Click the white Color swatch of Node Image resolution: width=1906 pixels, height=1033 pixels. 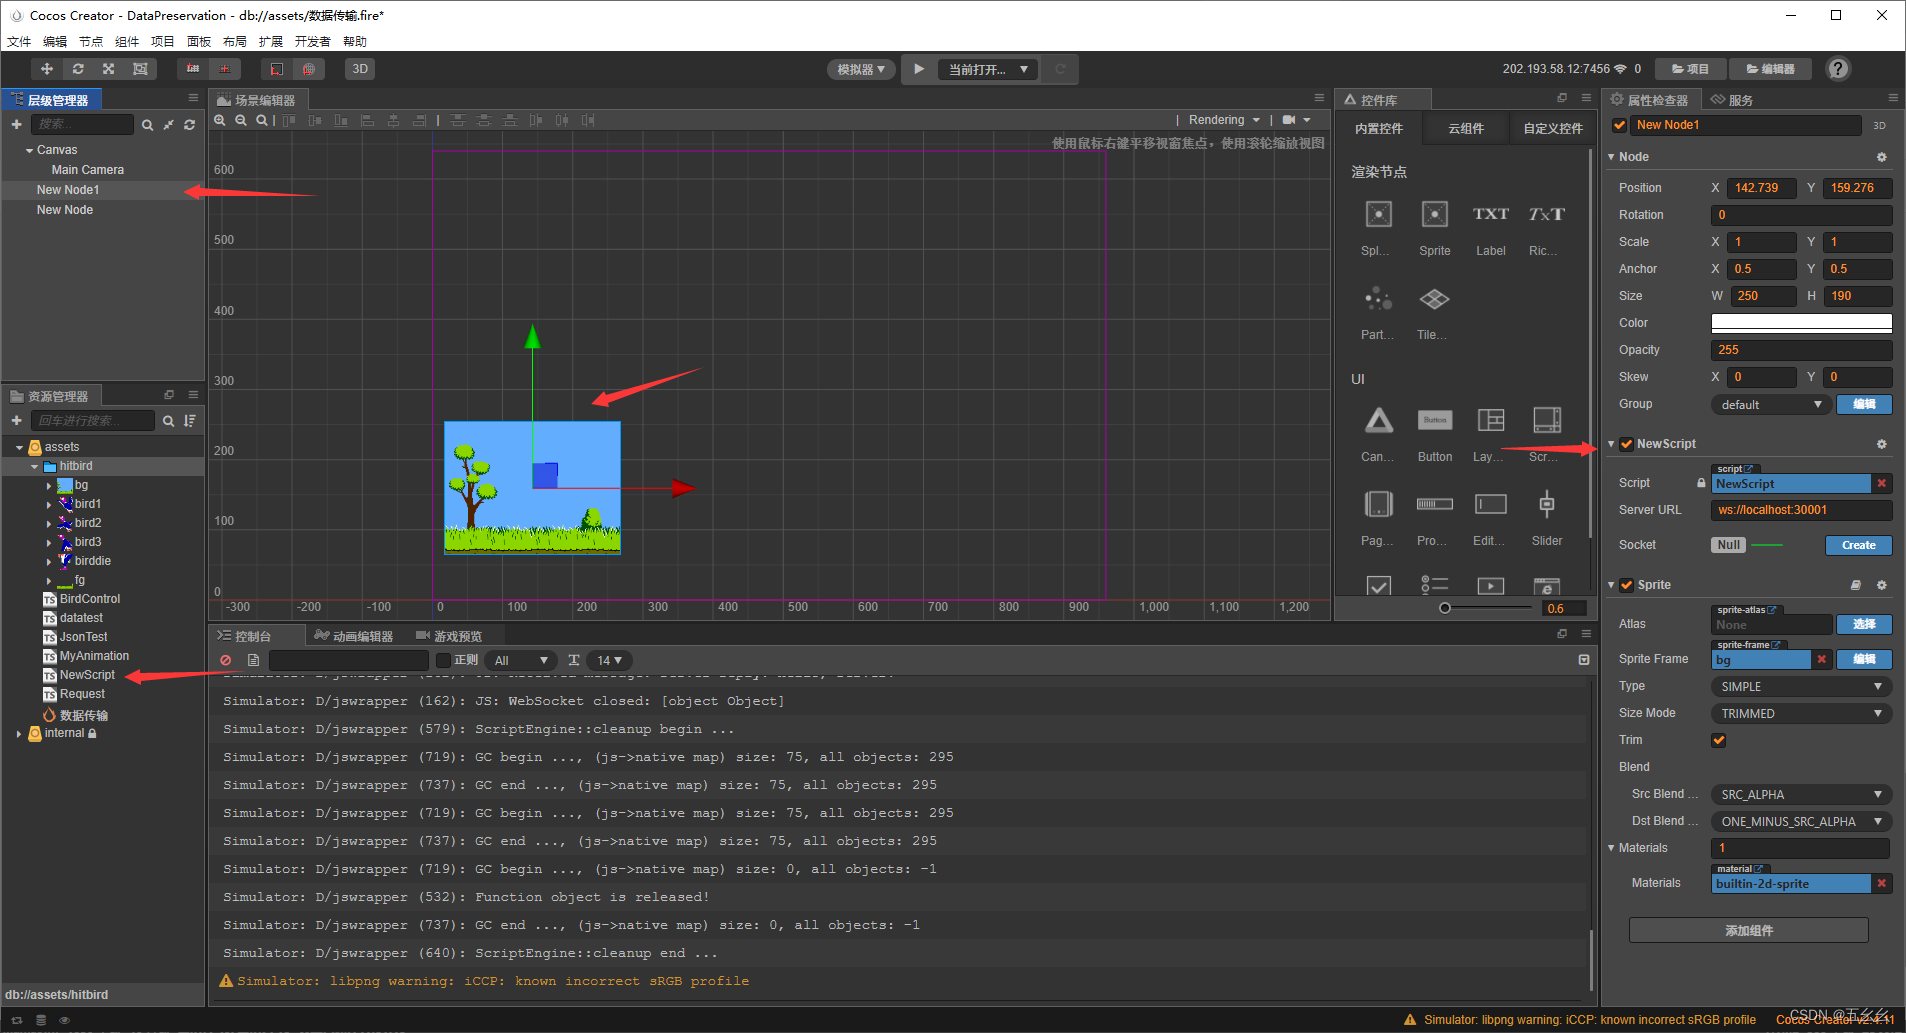coord(1799,322)
